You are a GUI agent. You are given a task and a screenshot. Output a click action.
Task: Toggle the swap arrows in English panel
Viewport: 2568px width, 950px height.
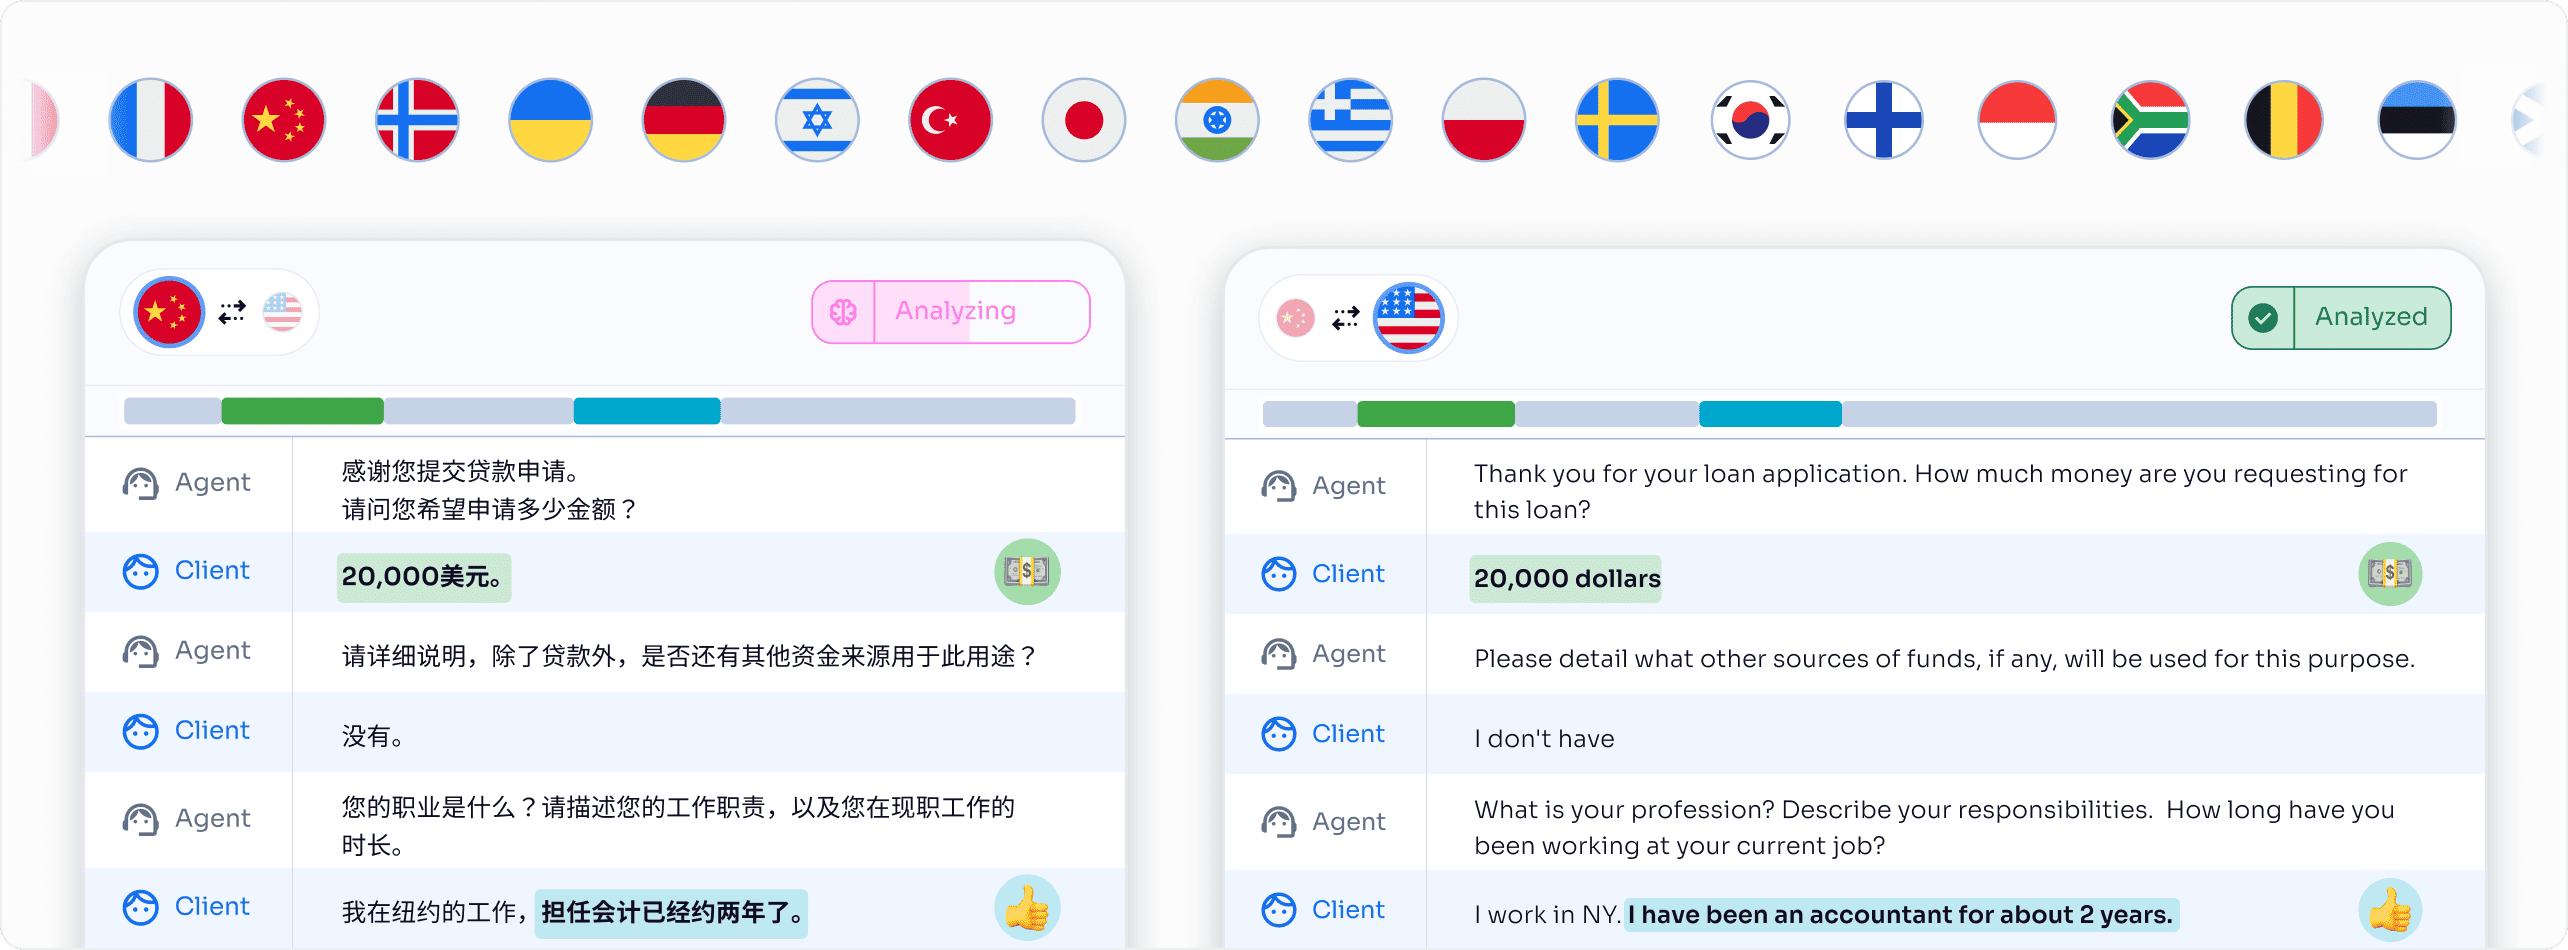coord(1346,318)
